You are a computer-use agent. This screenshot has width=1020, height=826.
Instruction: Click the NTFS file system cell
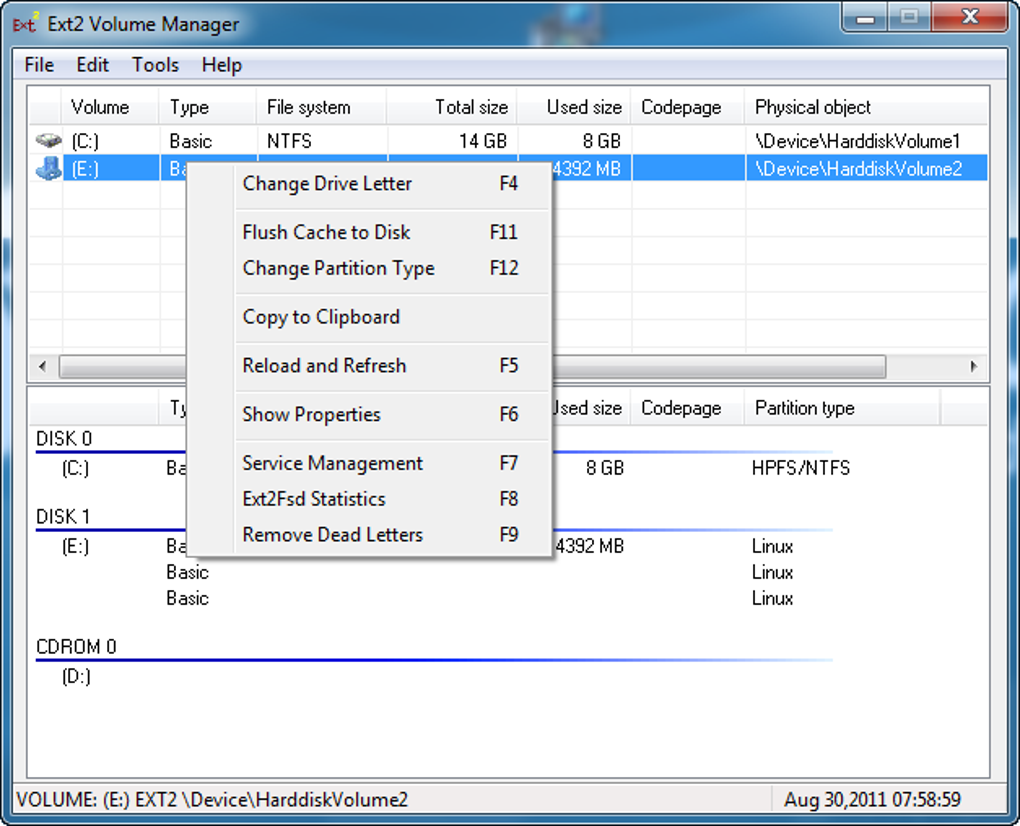pyautogui.click(x=289, y=141)
